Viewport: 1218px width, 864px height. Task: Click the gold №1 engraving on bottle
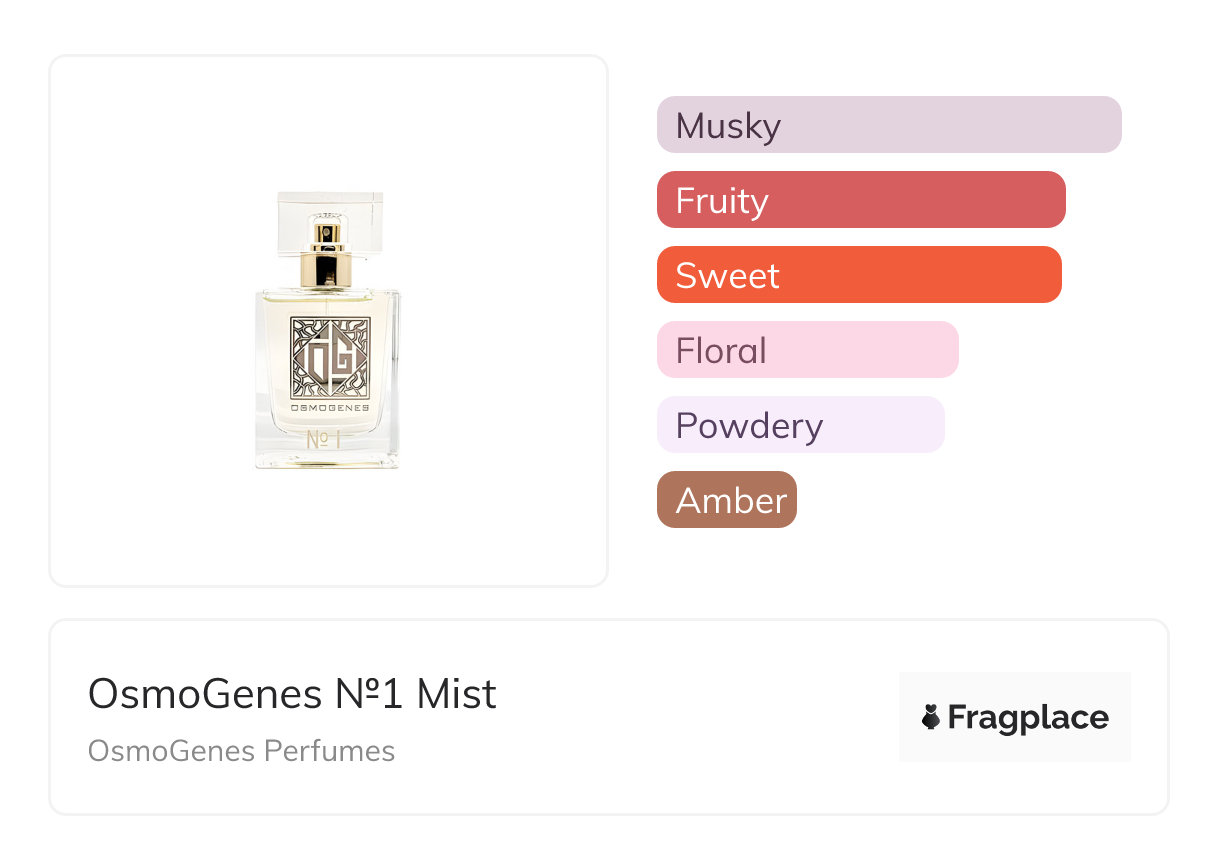(324, 440)
